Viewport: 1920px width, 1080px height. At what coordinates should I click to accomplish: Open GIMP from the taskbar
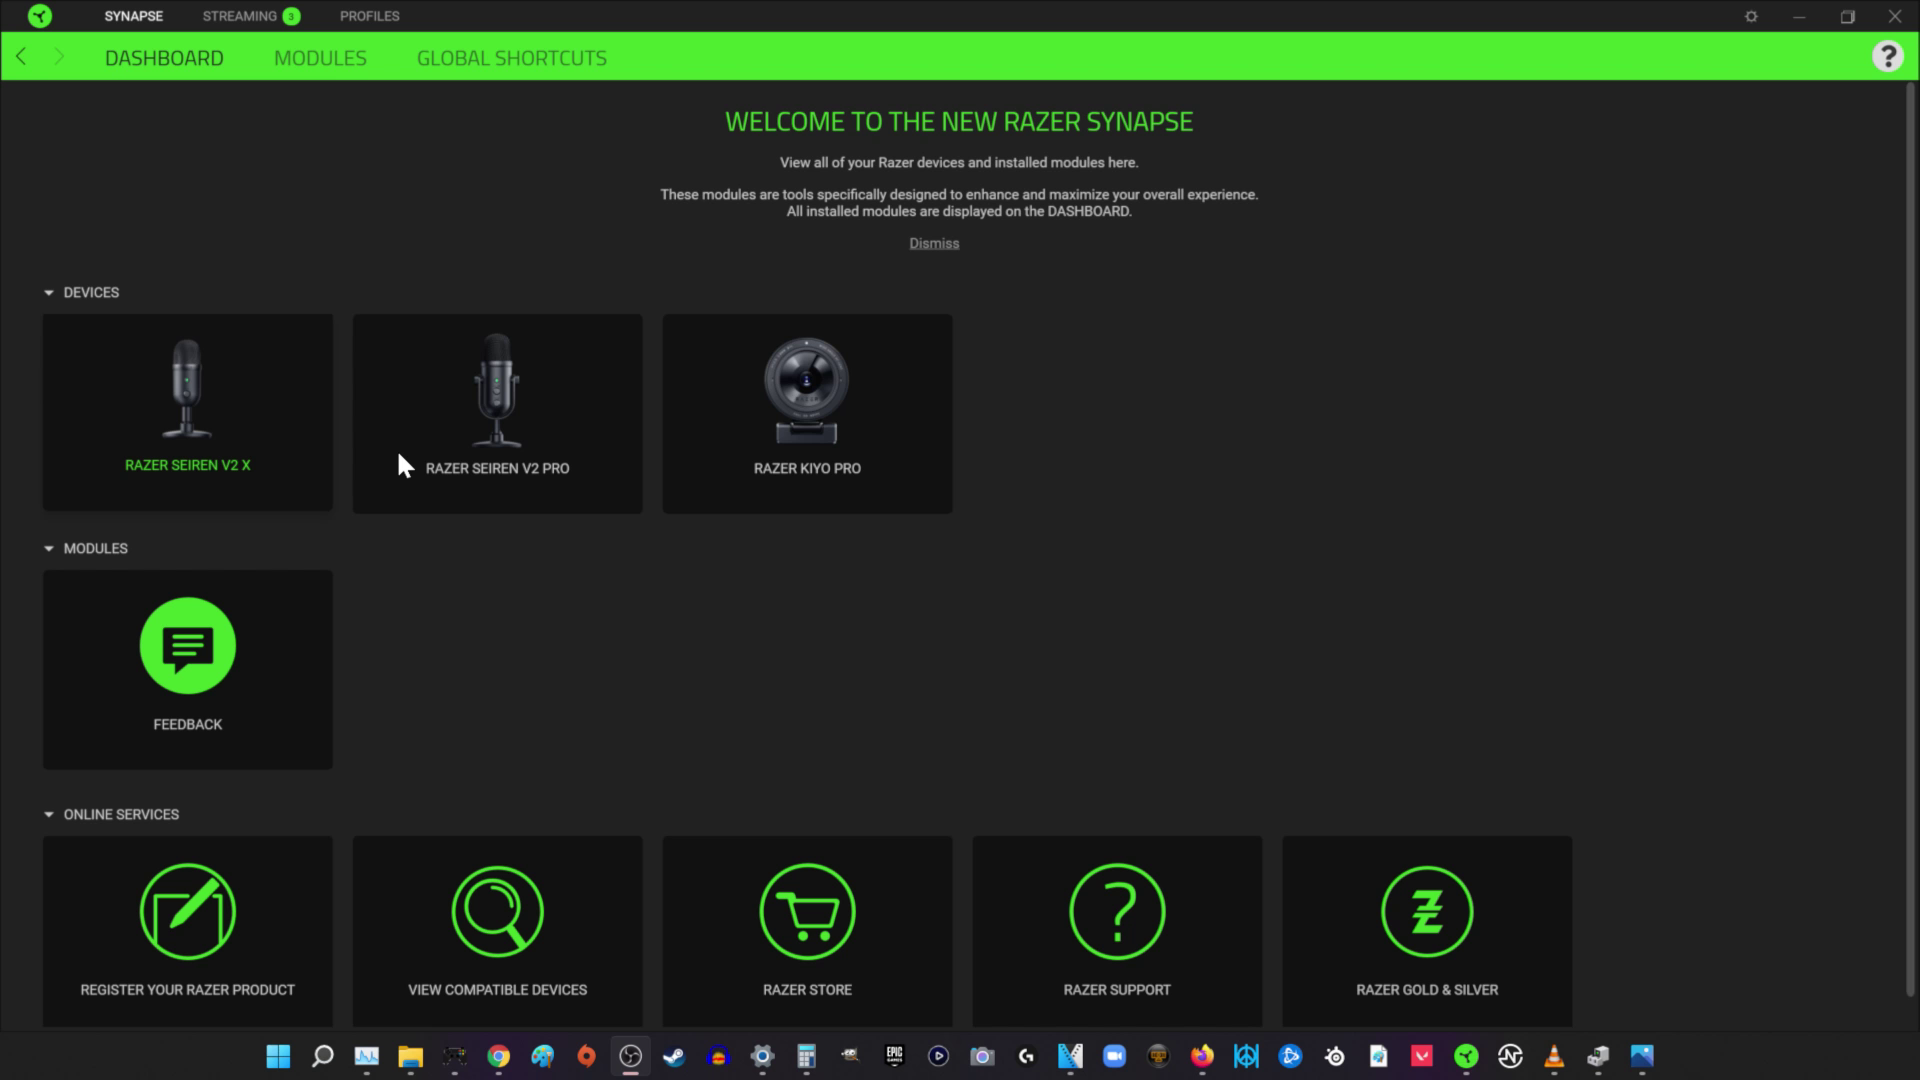point(850,1056)
